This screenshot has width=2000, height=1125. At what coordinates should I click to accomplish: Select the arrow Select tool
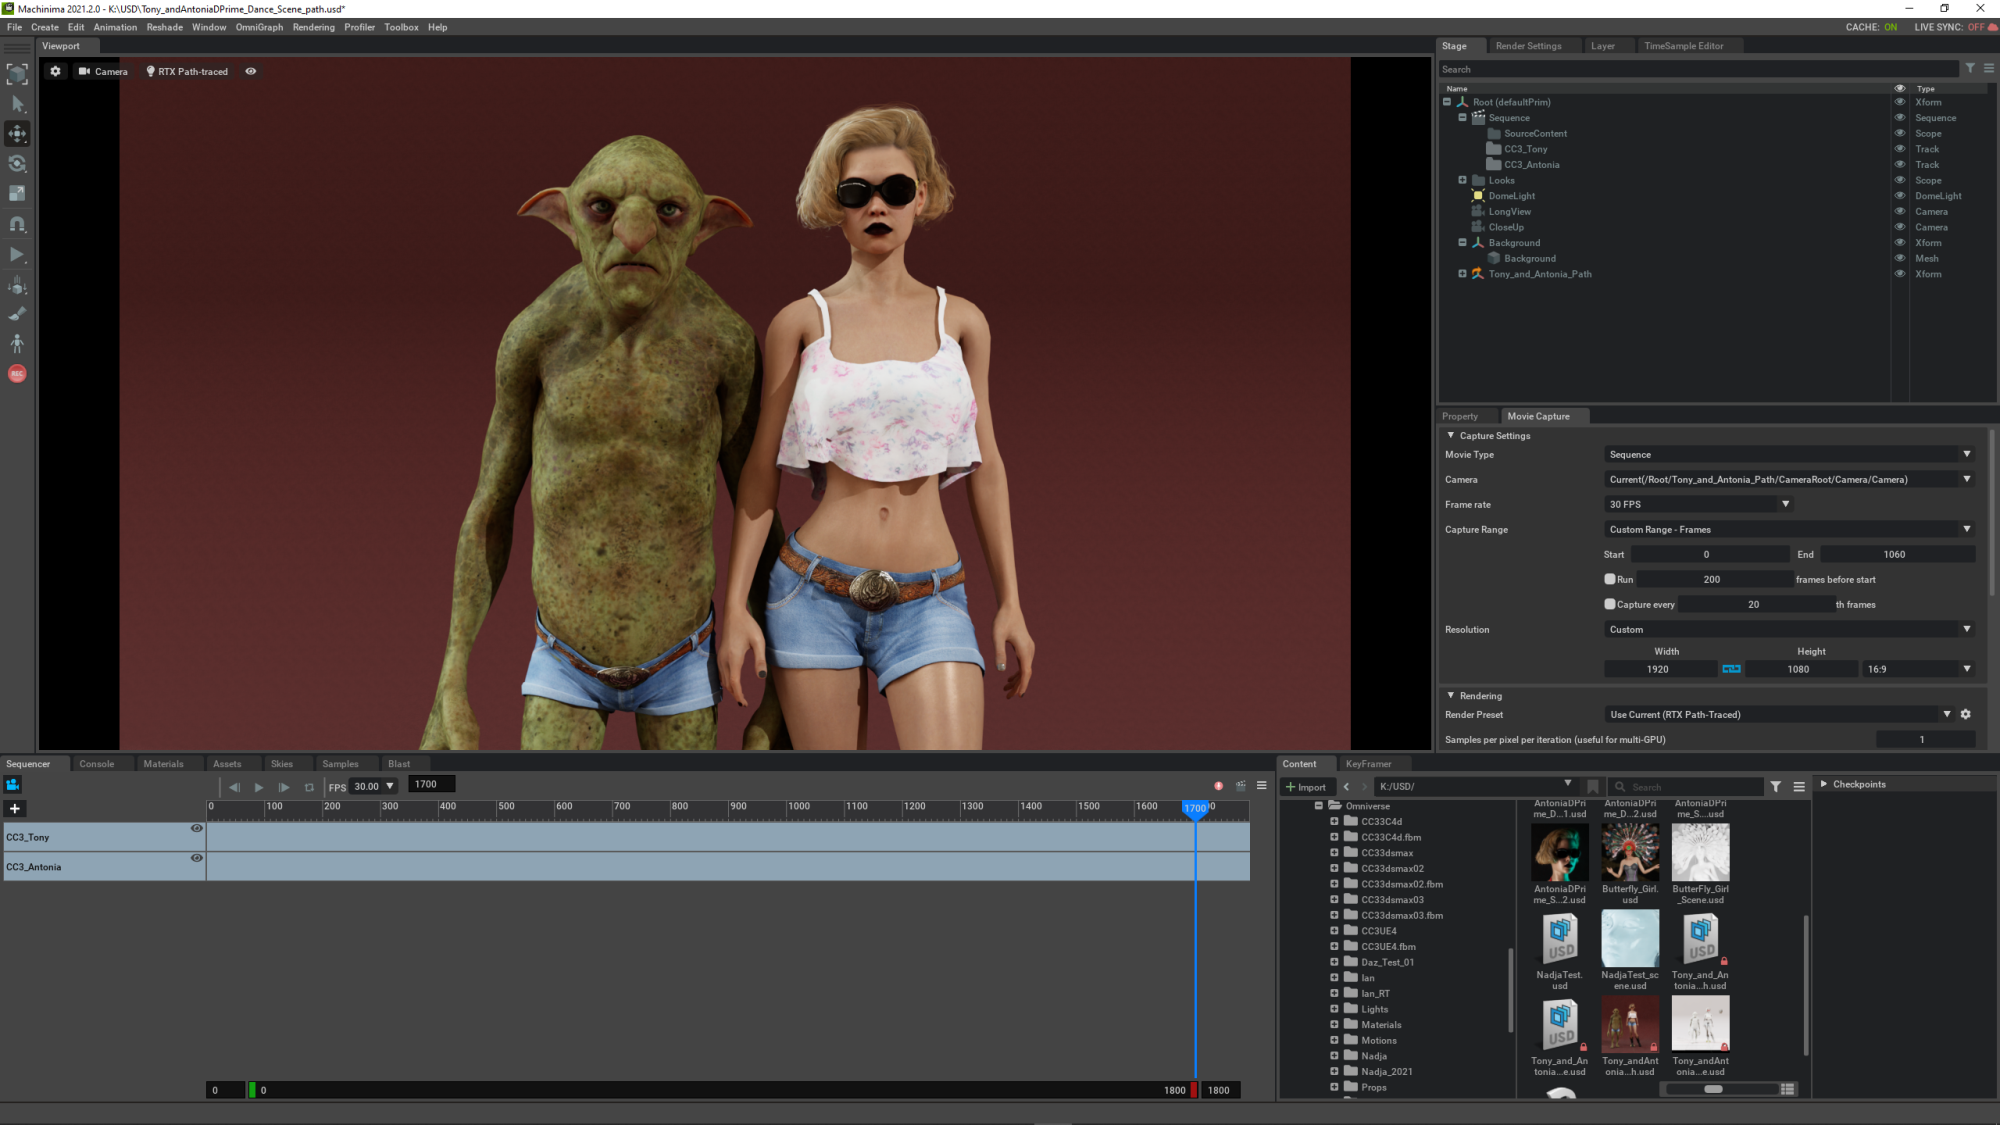(x=17, y=104)
